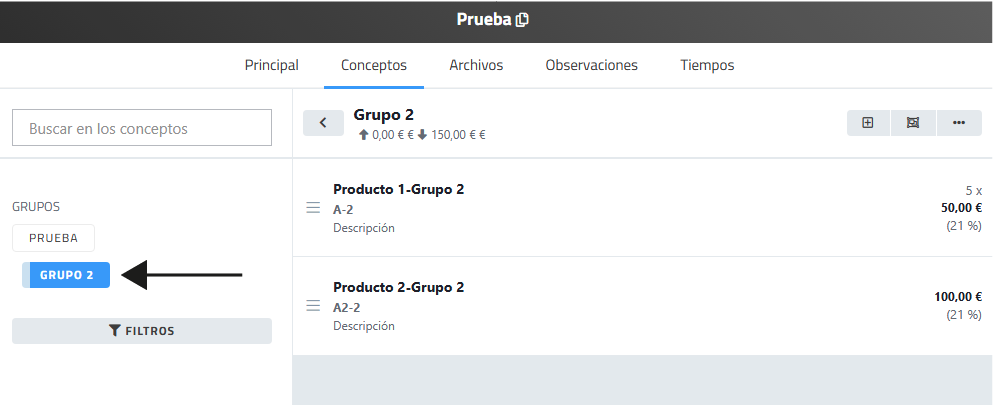Screen dimensions: 994x405
Task: Open the Producto 1-Grupo 2 concept
Action: tap(398, 189)
